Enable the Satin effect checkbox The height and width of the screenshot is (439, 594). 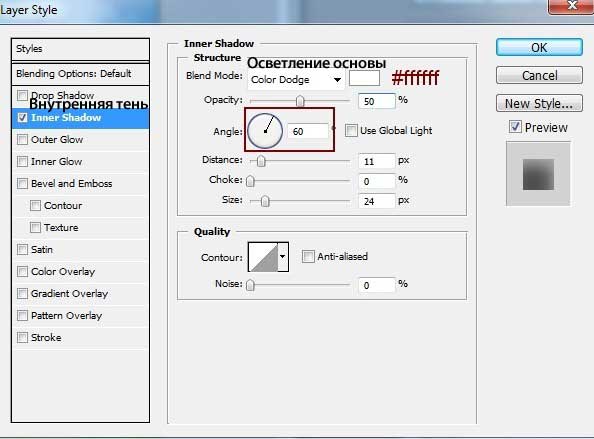coord(22,249)
